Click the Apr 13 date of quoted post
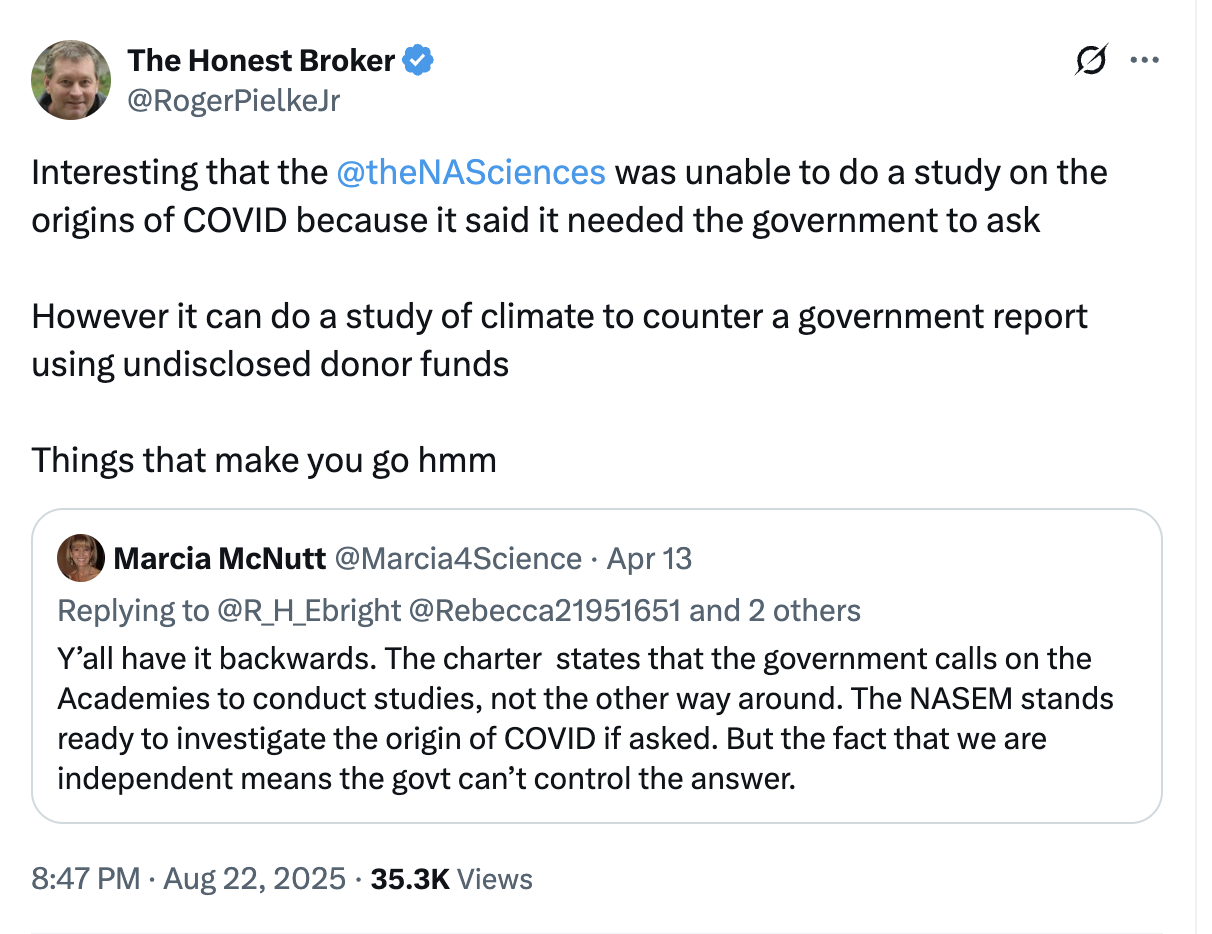1212x934 pixels. pyautogui.click(x=648, y=558)
